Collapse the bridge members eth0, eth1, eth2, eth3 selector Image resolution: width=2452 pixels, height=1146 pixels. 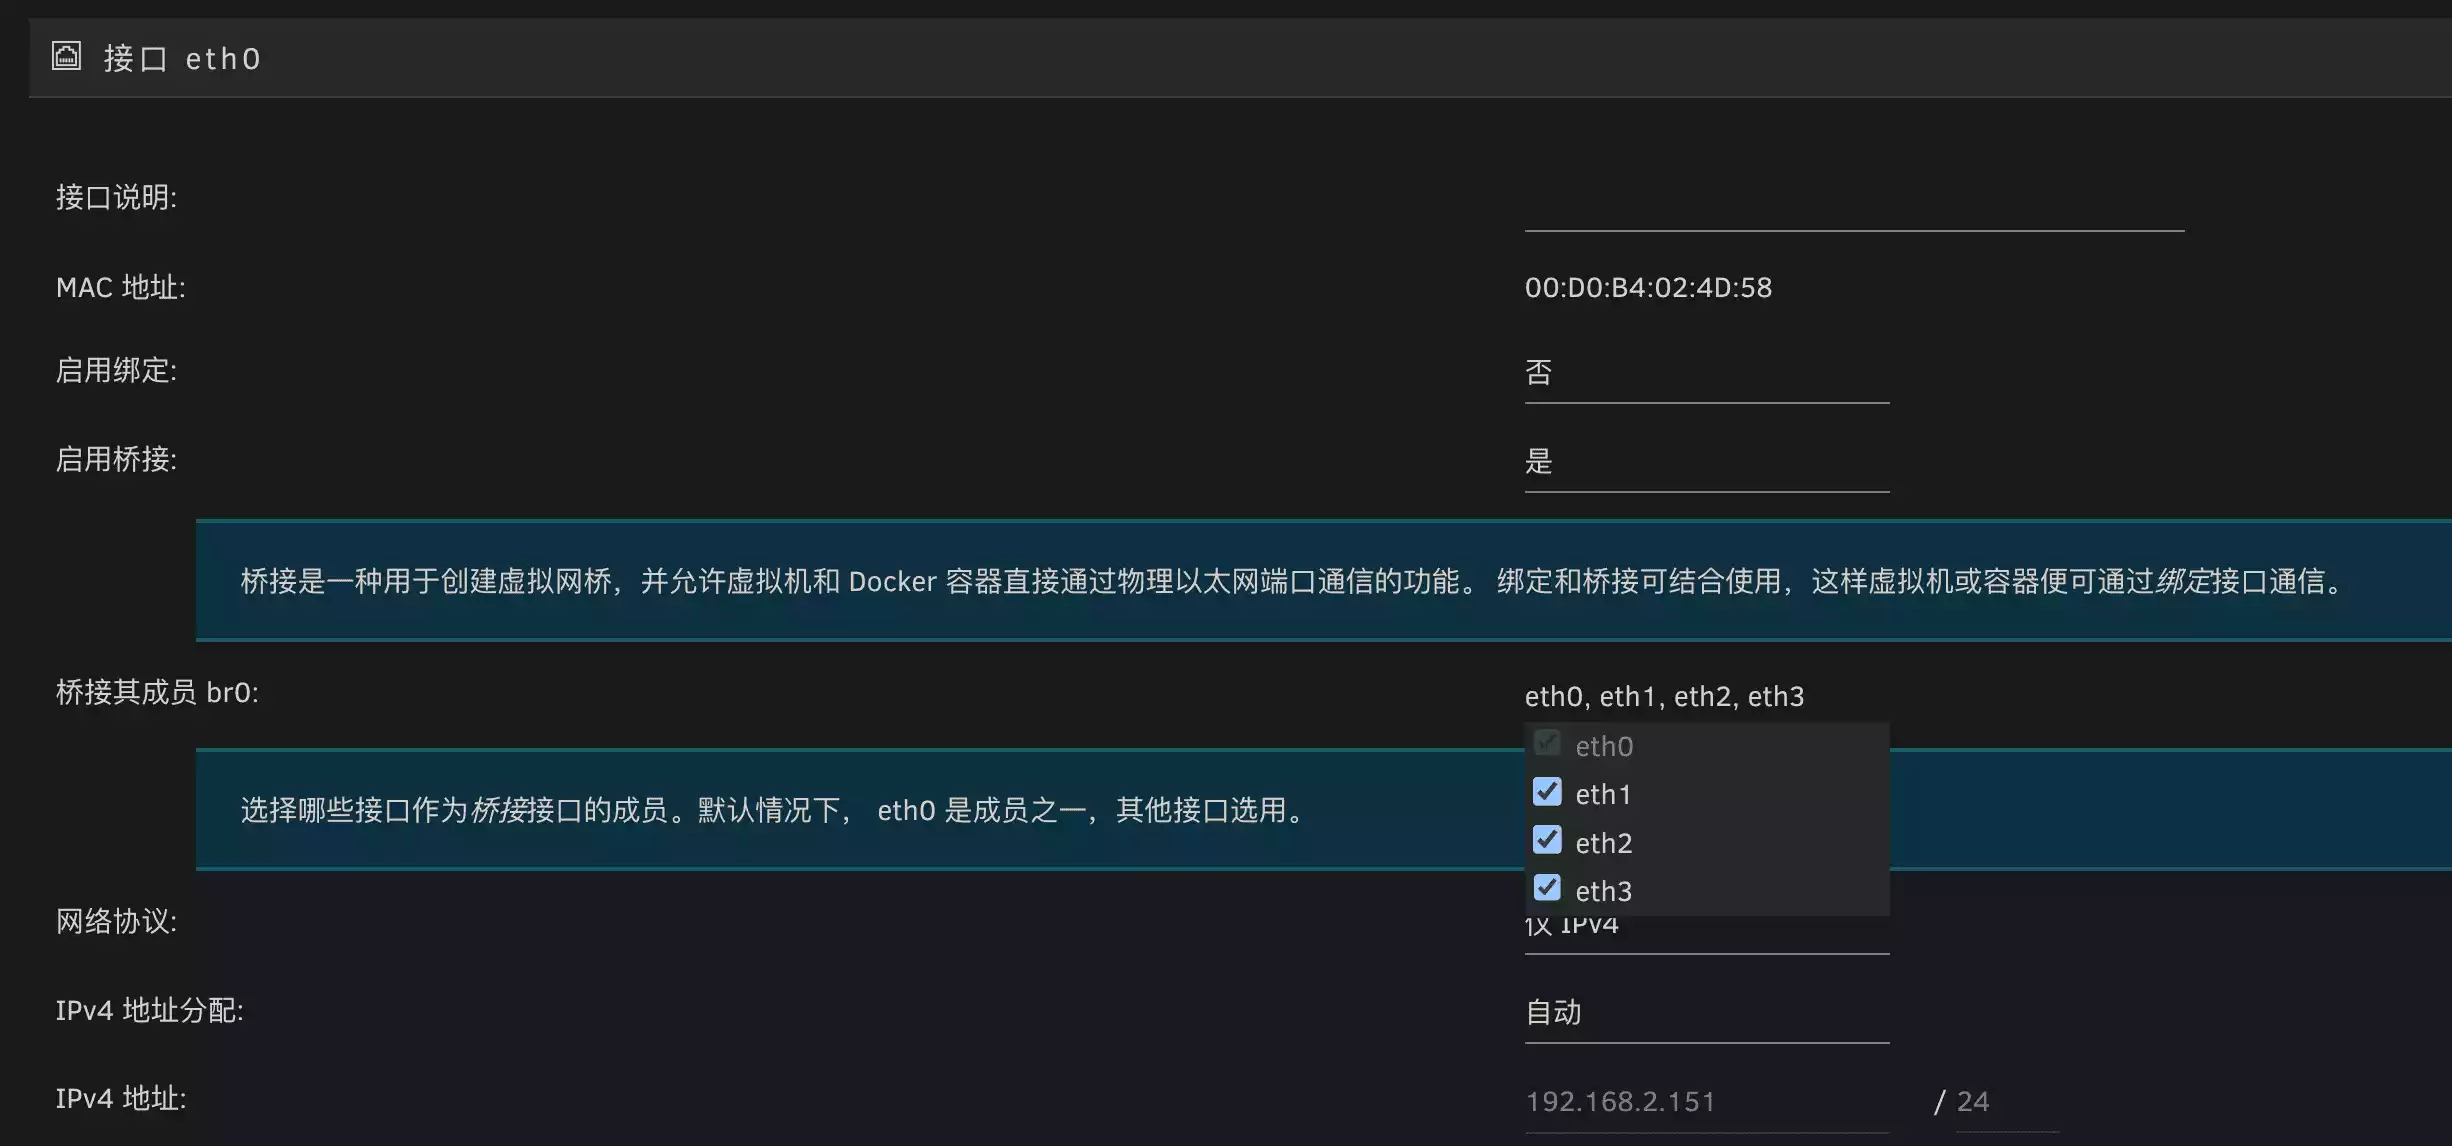coord(1664,696)
